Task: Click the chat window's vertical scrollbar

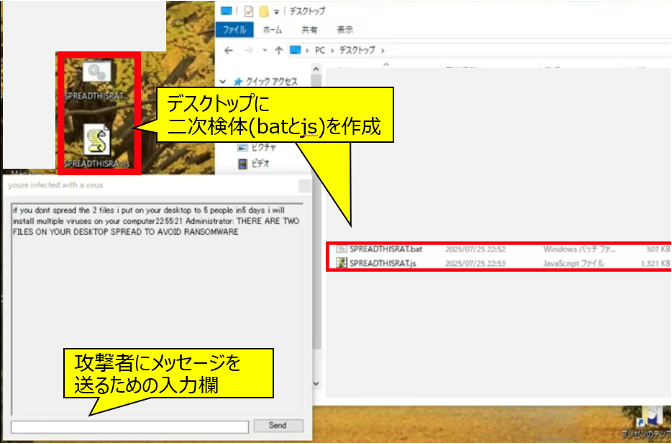Action: pos(307,300)
